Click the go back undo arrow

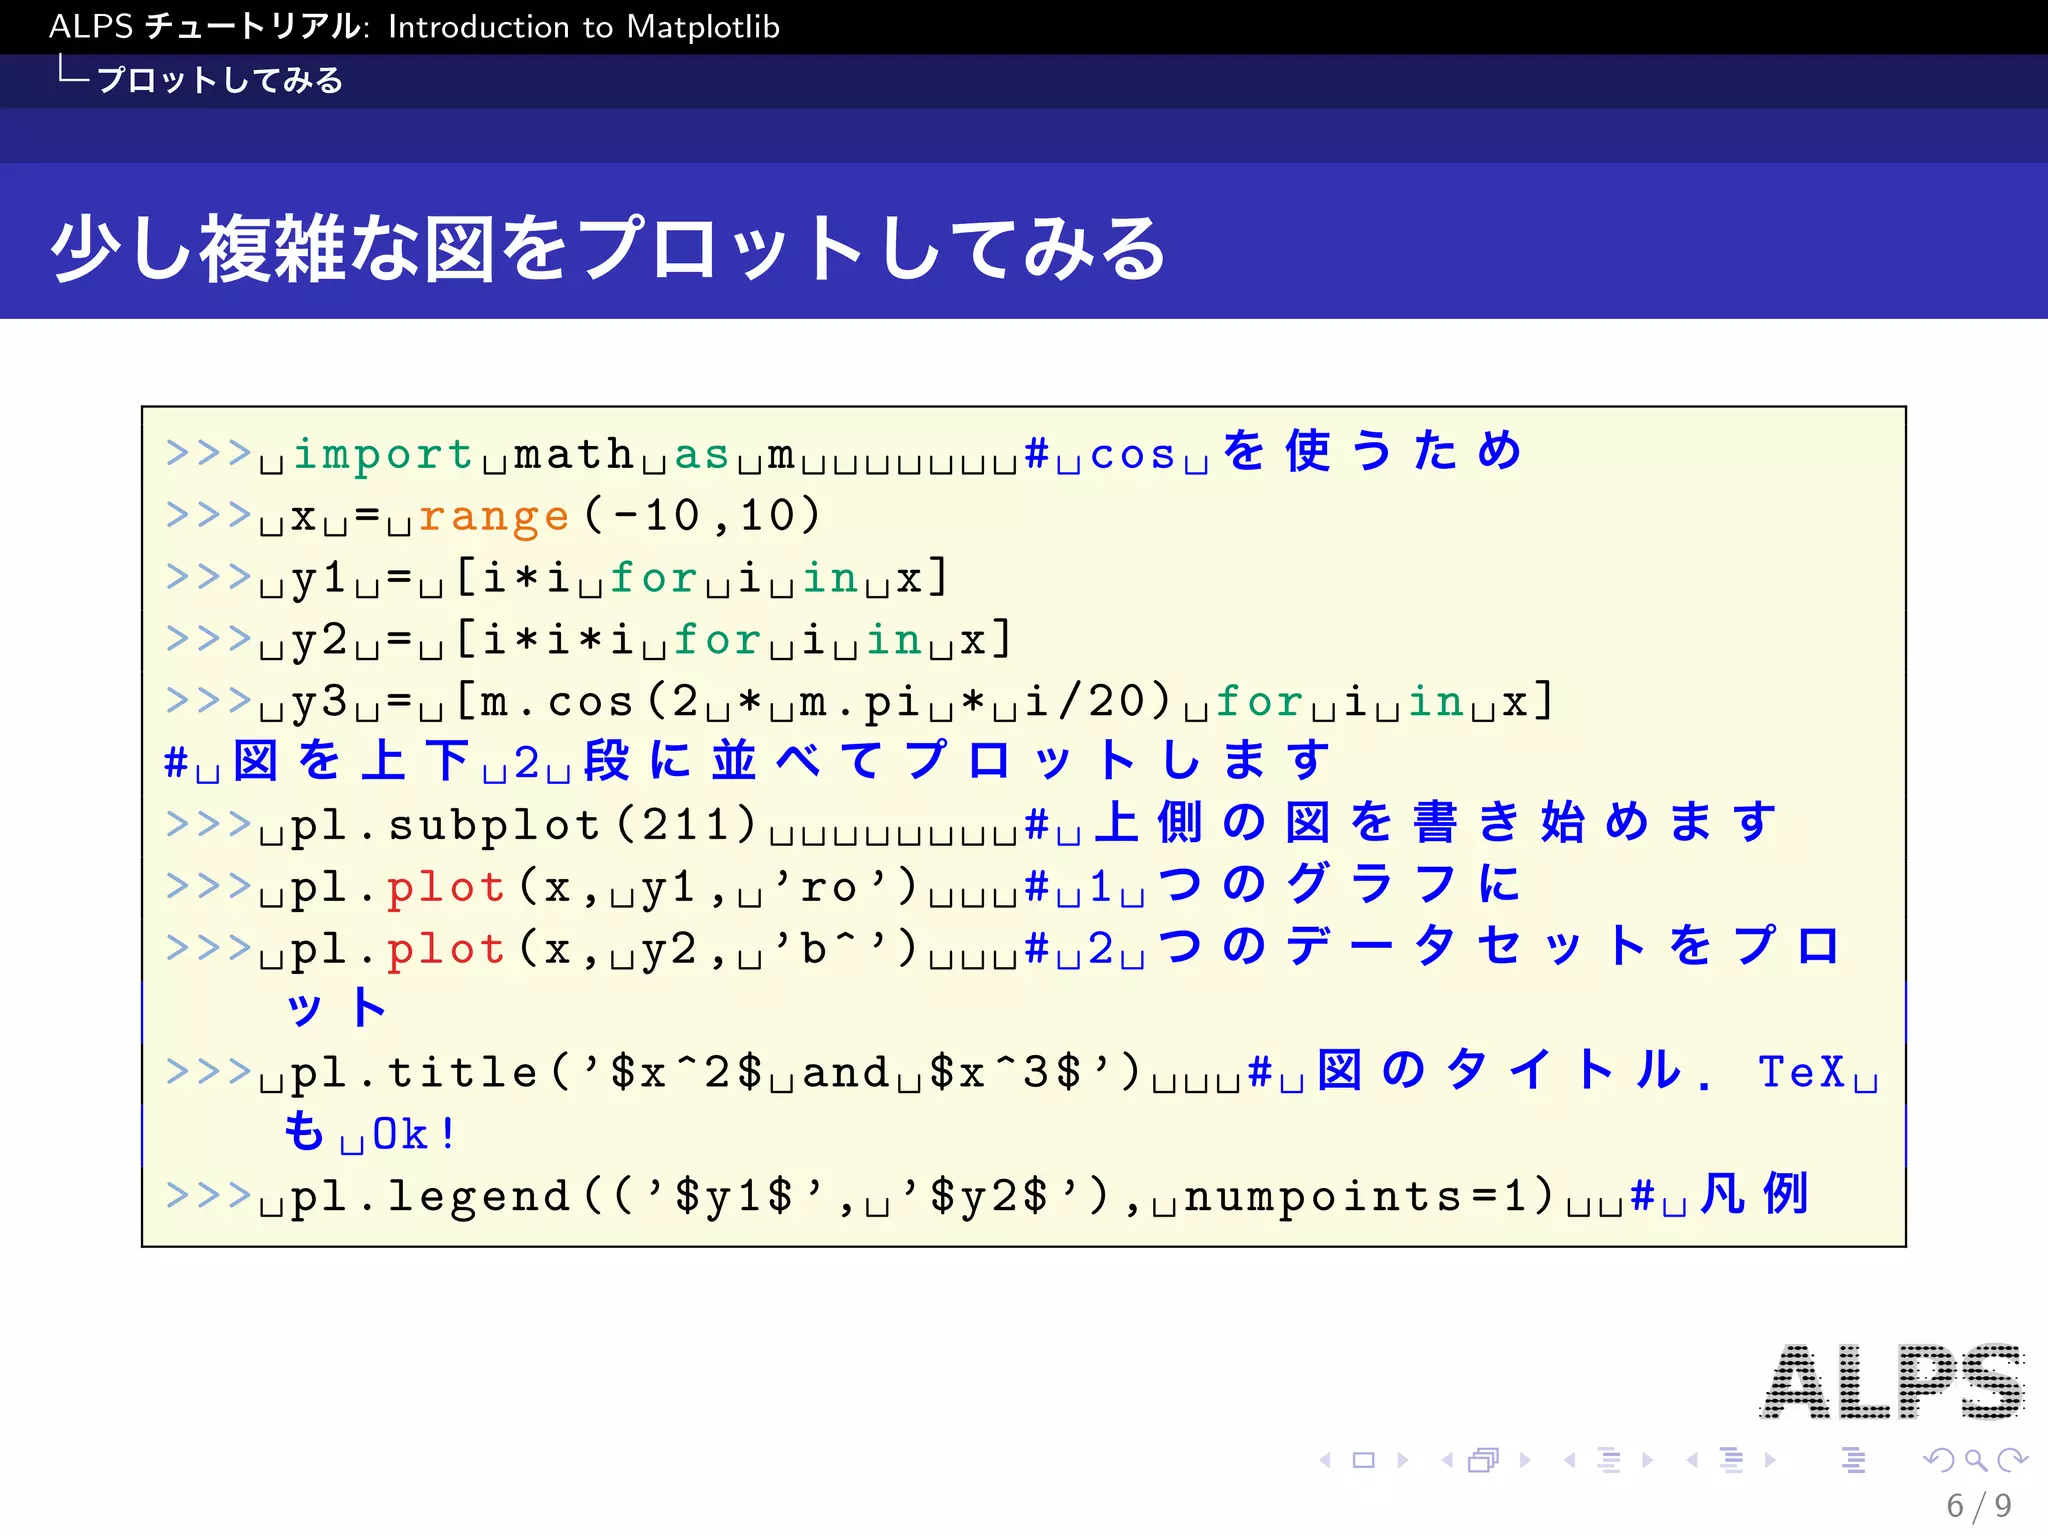coord(1939,1460)
